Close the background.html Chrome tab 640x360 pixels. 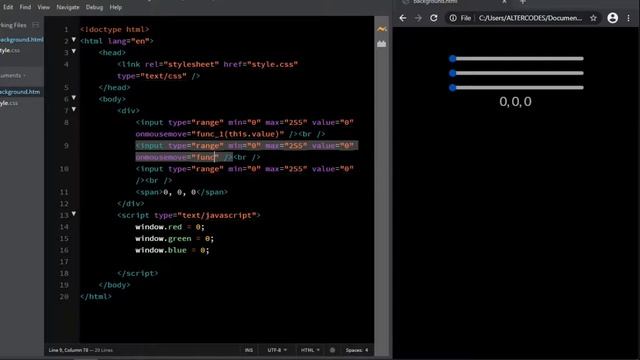point(504,2)
